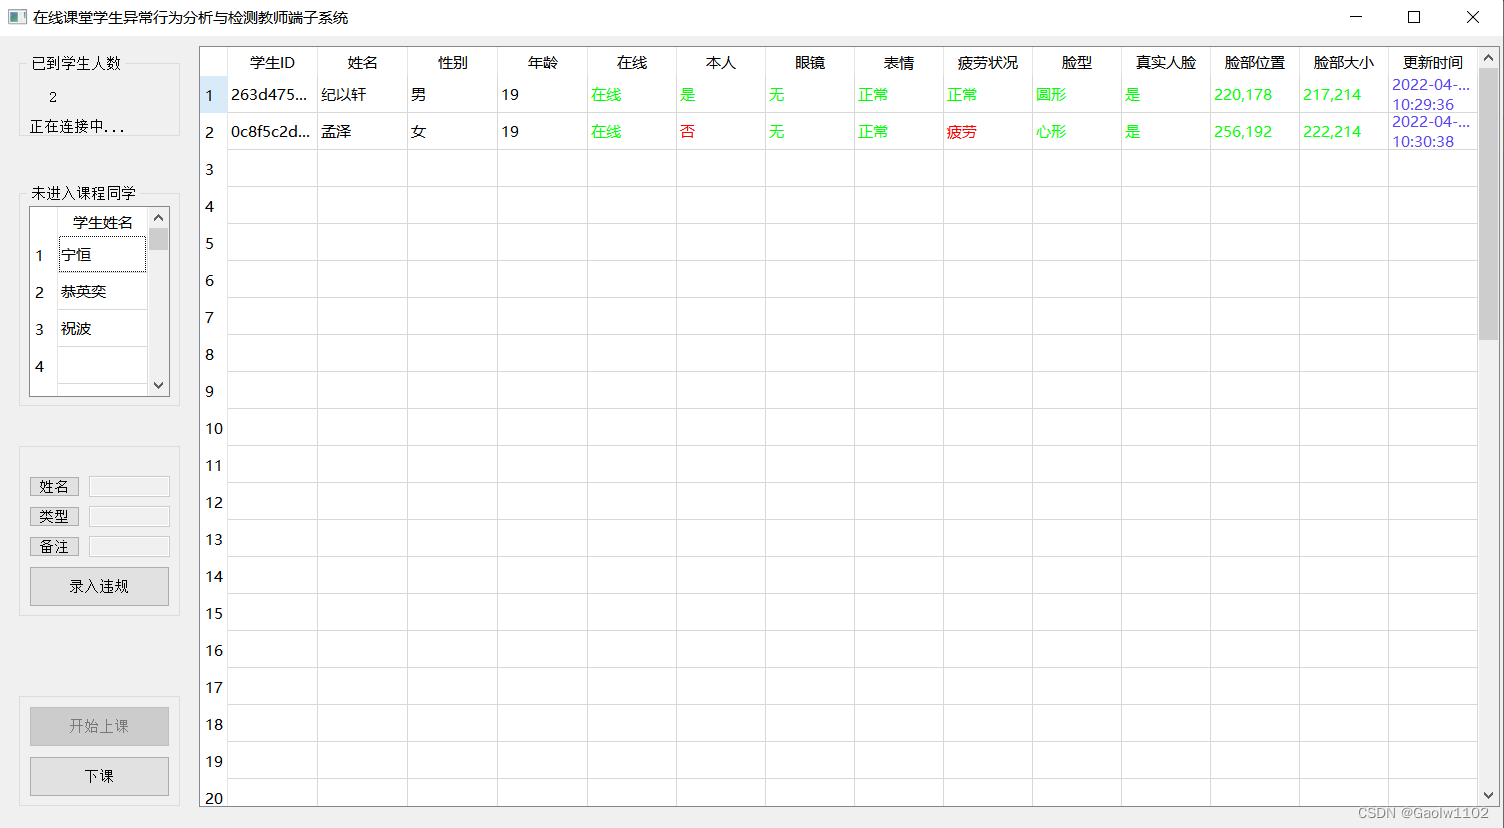Click the 下课 button to end class
Screen dimensions: 1504x828
click(99, 776)
